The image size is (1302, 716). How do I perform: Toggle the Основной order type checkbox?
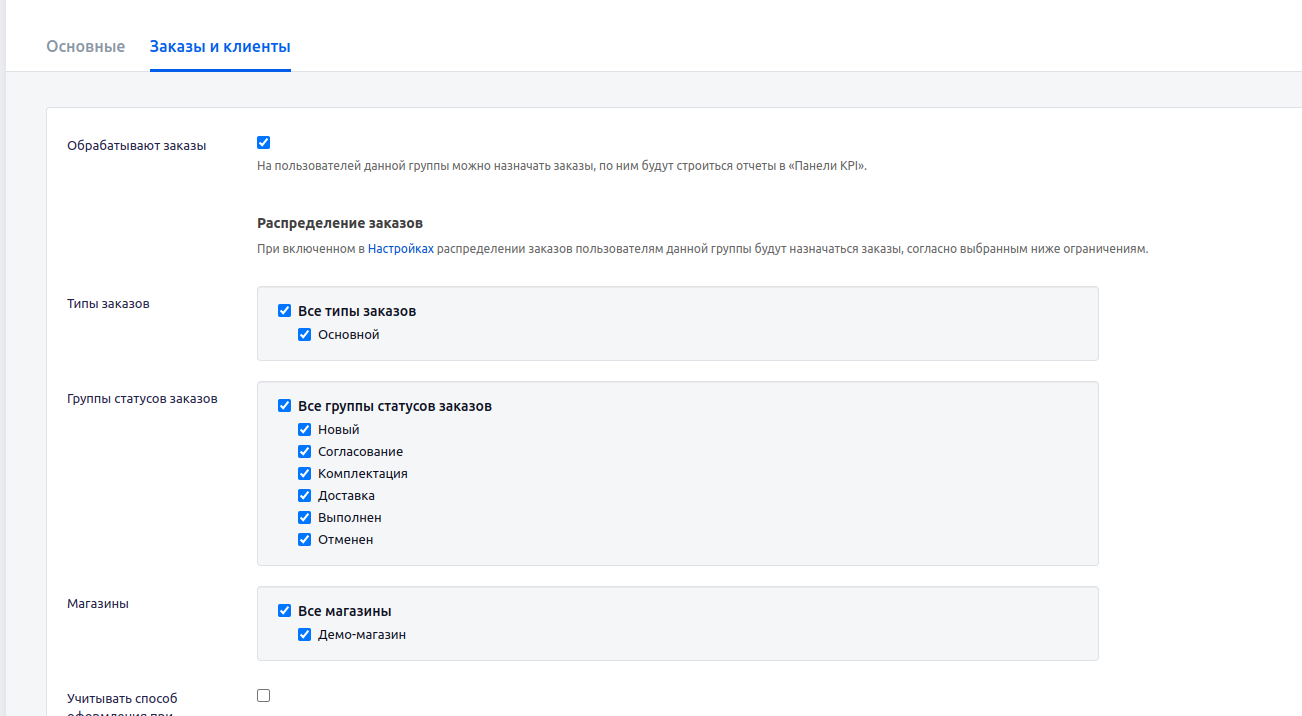click(305, 335)
